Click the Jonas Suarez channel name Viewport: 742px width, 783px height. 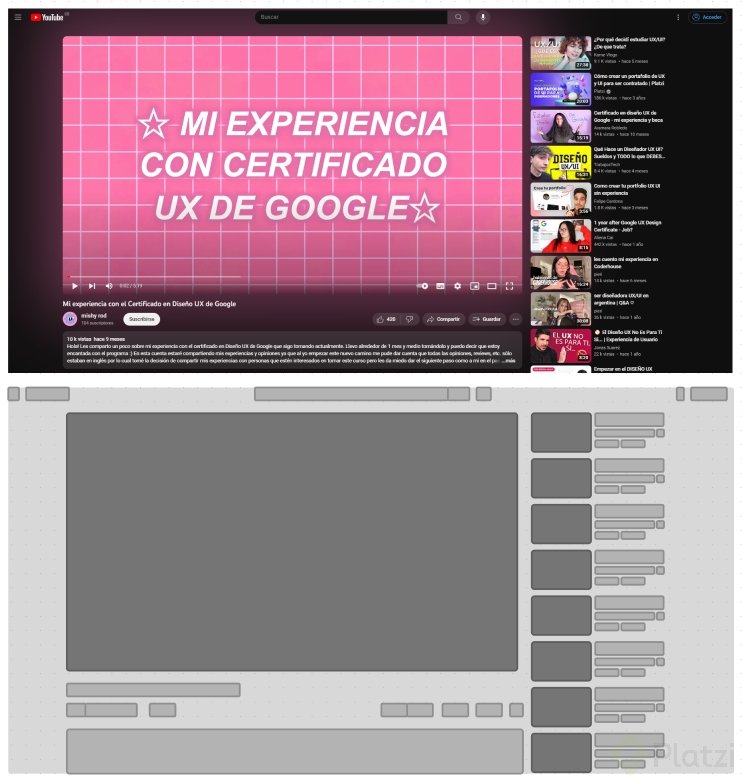pos(607,348)
